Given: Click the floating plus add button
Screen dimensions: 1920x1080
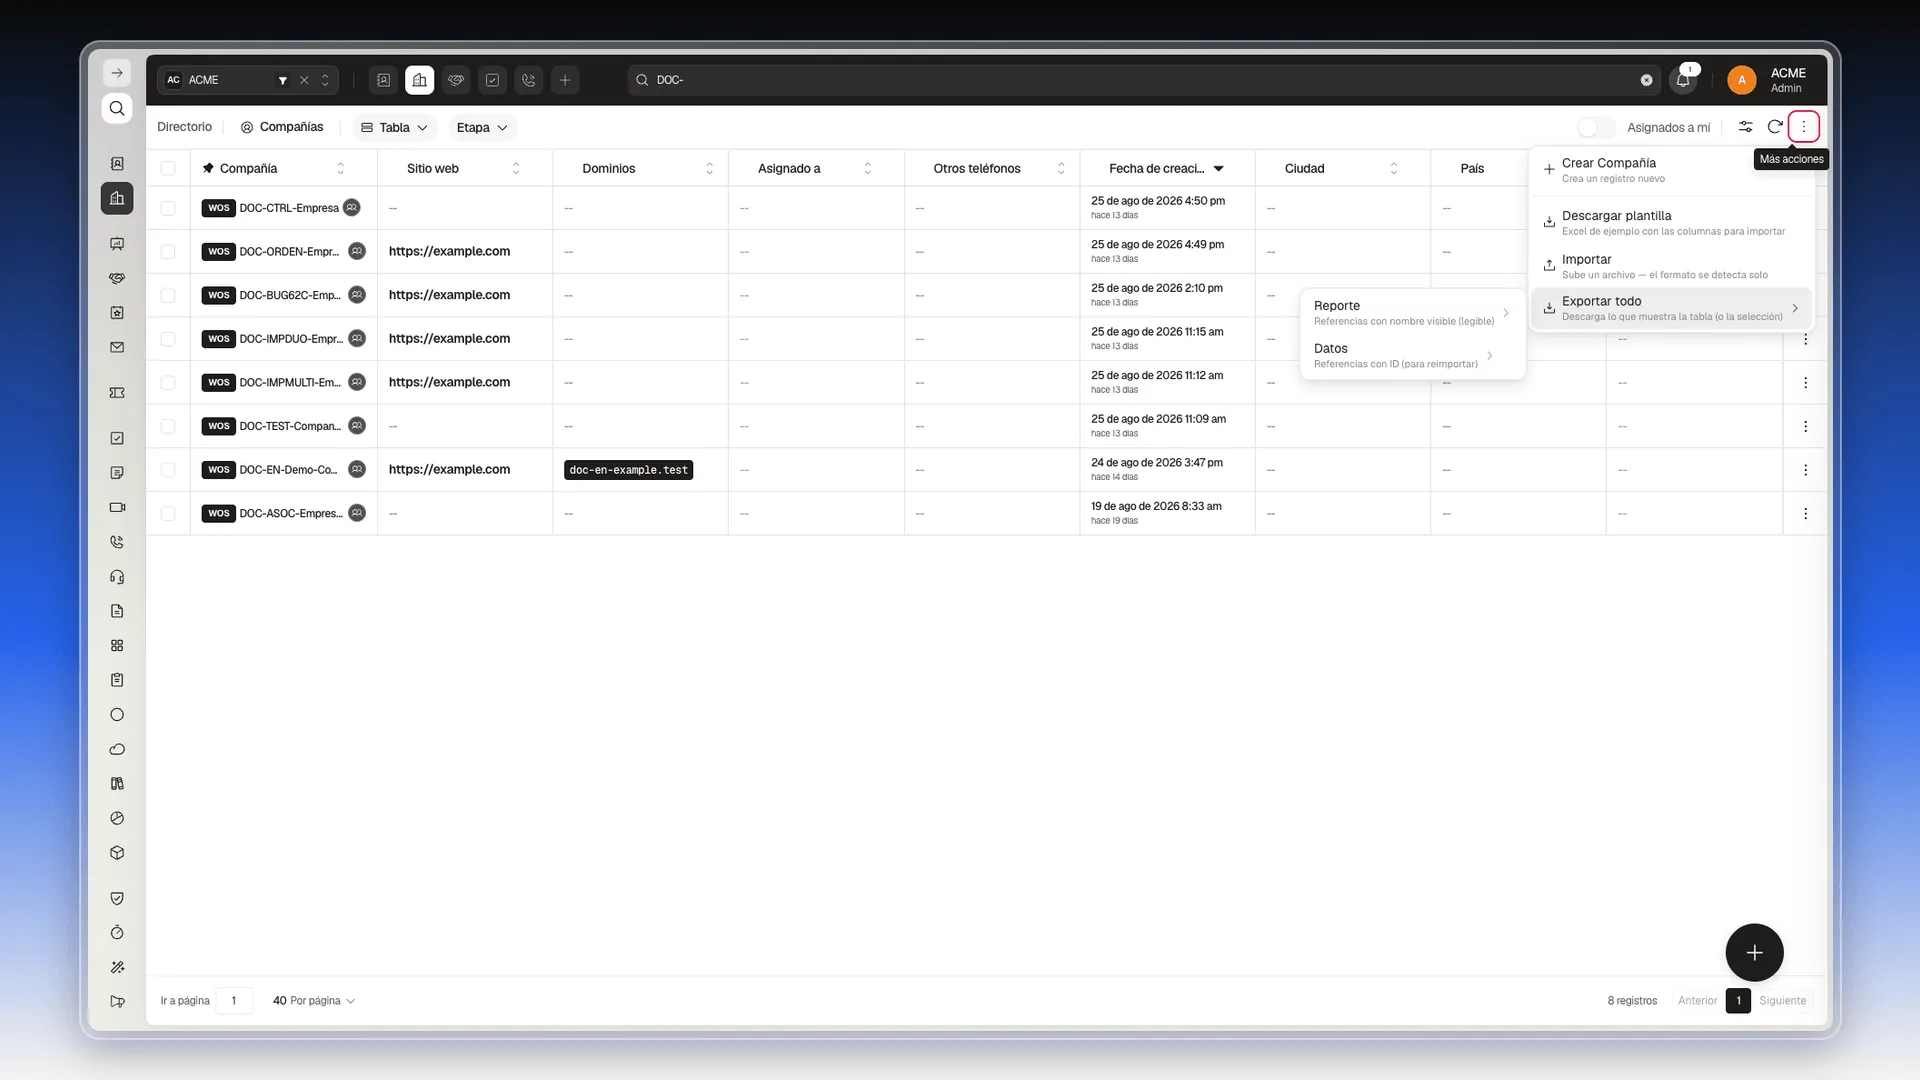Looking at the screenshot, I should pos(1754,952).
